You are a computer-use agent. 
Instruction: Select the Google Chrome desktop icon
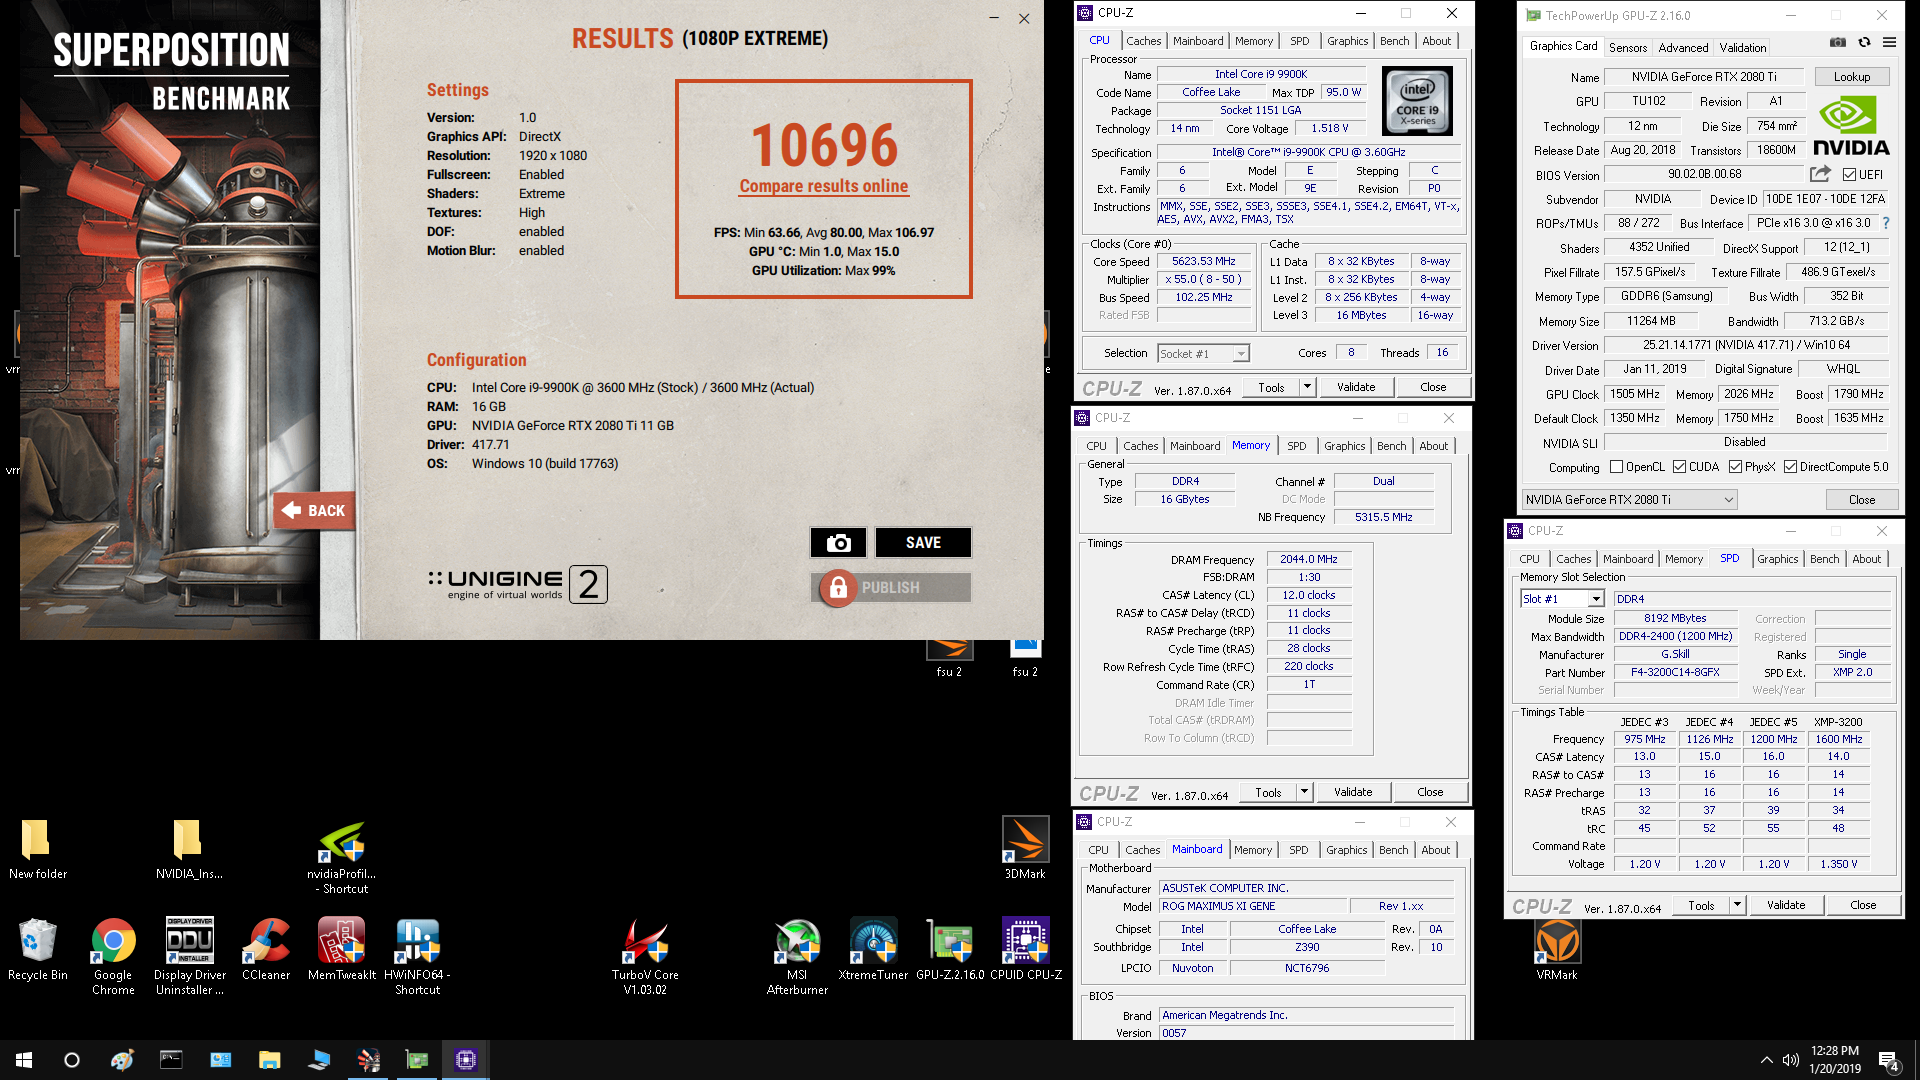pos(113,957)
